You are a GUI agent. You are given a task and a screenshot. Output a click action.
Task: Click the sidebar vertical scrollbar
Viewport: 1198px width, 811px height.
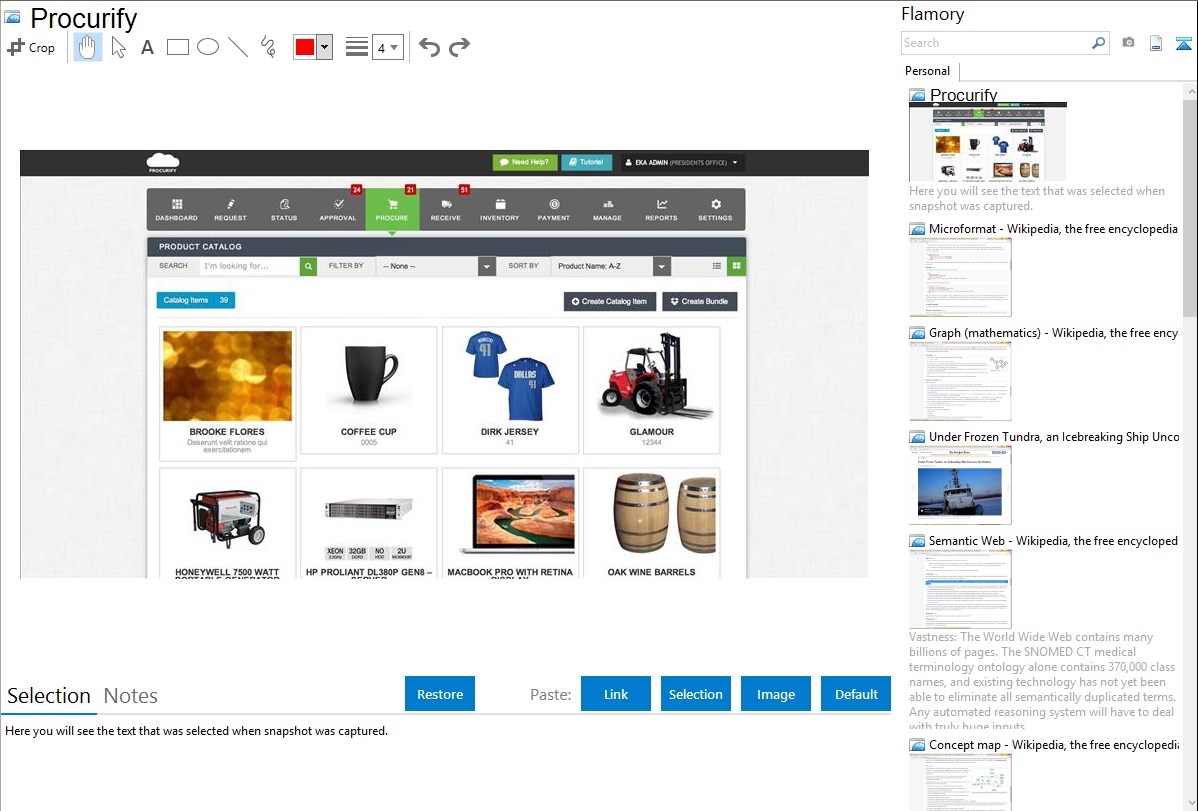click(1190, 208)
